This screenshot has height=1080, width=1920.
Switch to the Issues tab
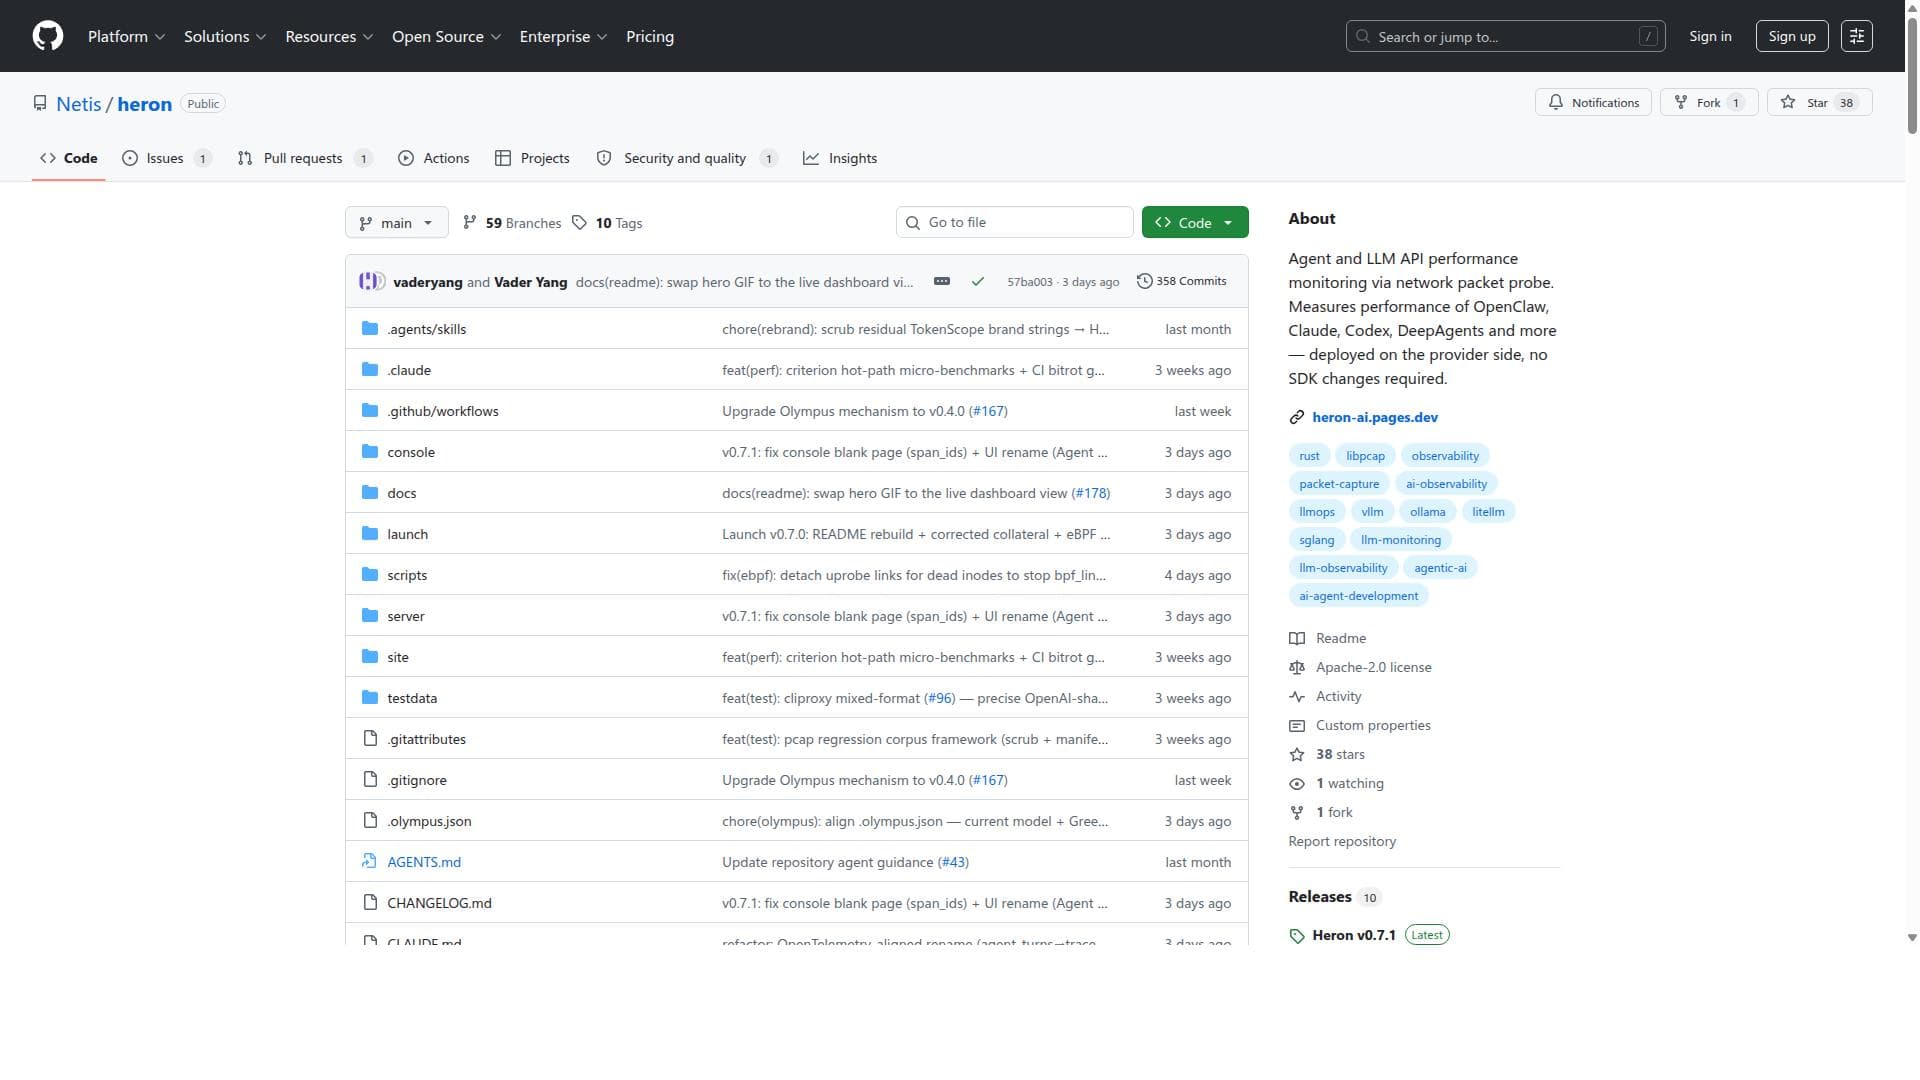[167, 158]
